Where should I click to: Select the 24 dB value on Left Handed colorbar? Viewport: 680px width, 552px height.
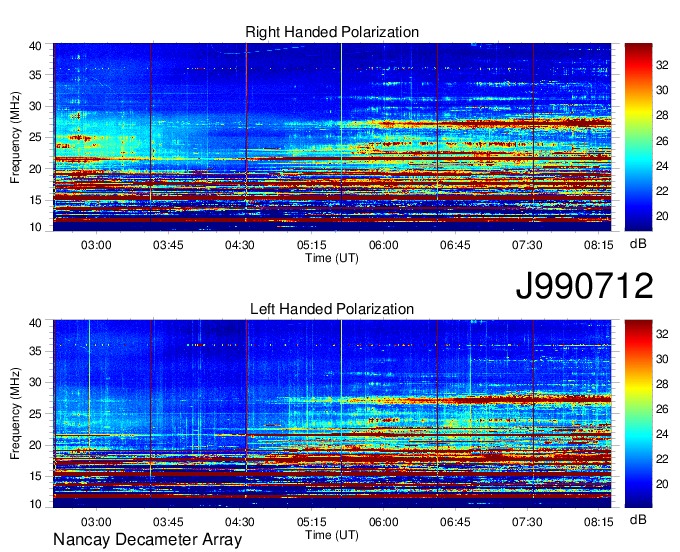tap(662, 434)
